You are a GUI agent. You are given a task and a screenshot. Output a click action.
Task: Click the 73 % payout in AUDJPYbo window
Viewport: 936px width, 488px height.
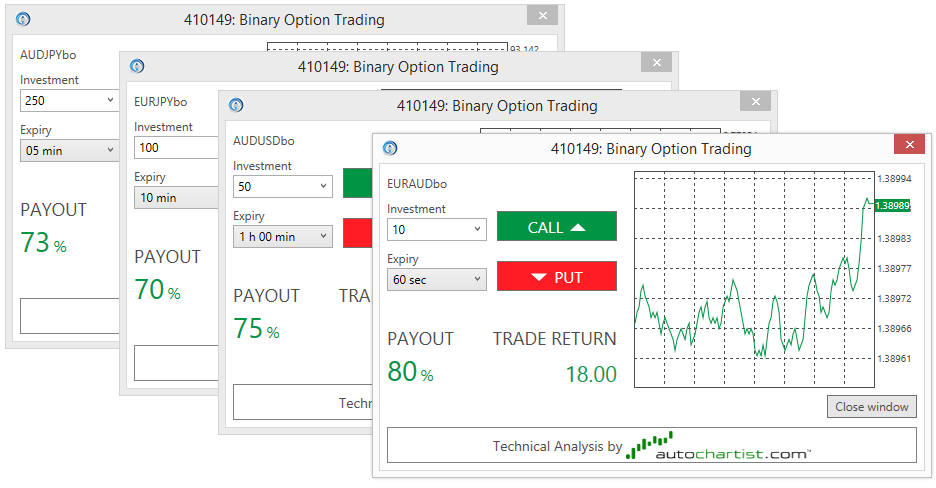43,243
